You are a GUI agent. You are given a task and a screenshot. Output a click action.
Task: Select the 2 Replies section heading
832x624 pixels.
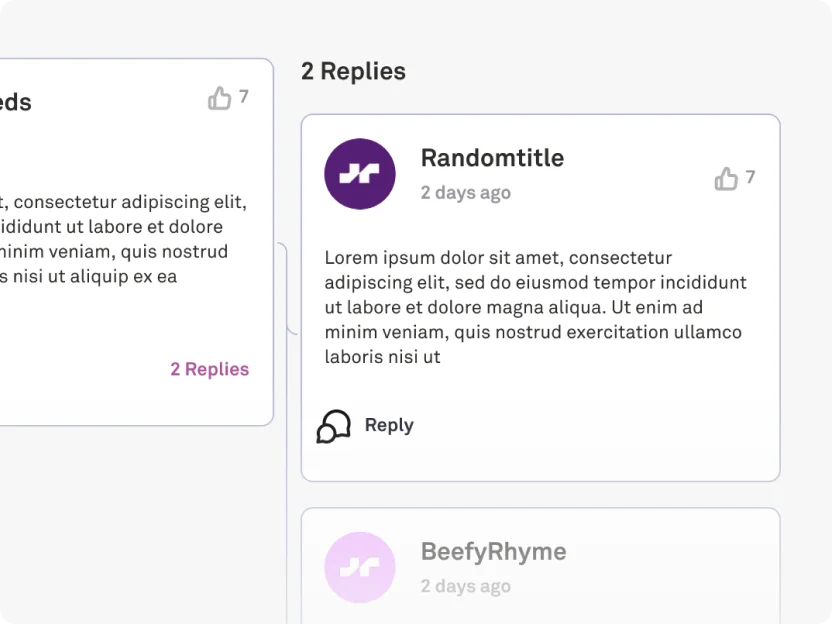coord(353,71)
